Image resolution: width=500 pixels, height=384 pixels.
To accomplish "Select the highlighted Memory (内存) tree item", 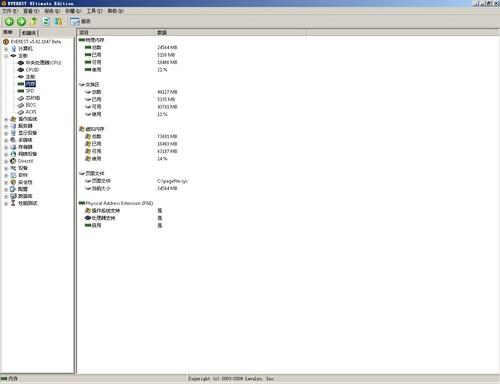I will coord(30,84).
